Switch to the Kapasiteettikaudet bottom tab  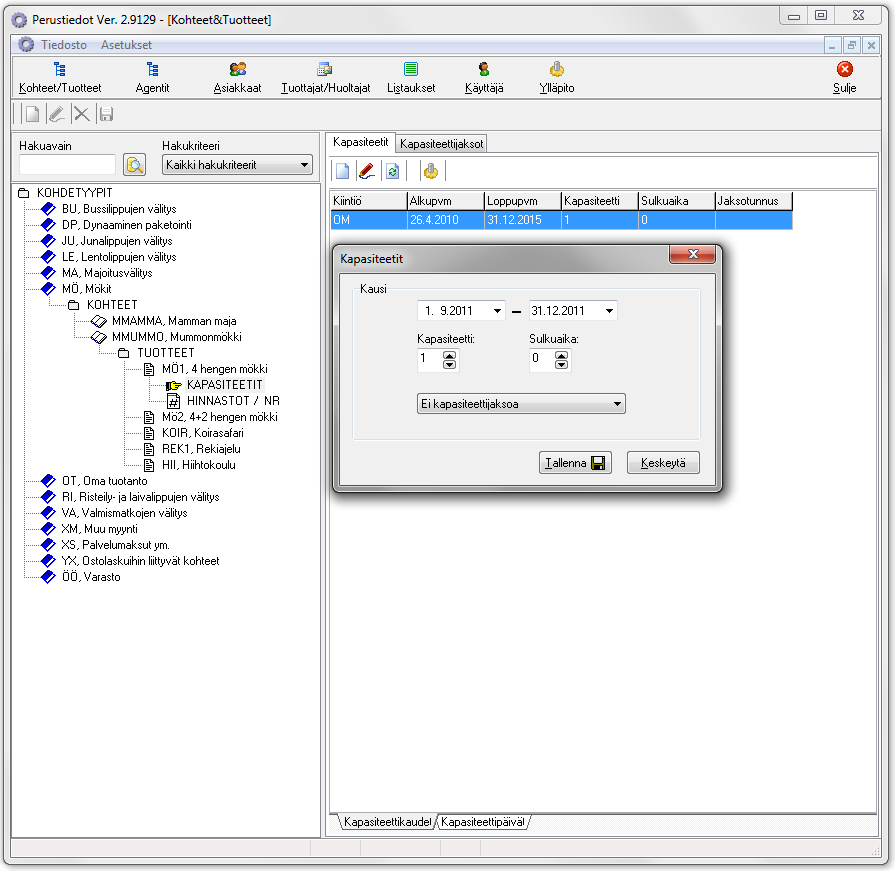click(x=388, y=822)
